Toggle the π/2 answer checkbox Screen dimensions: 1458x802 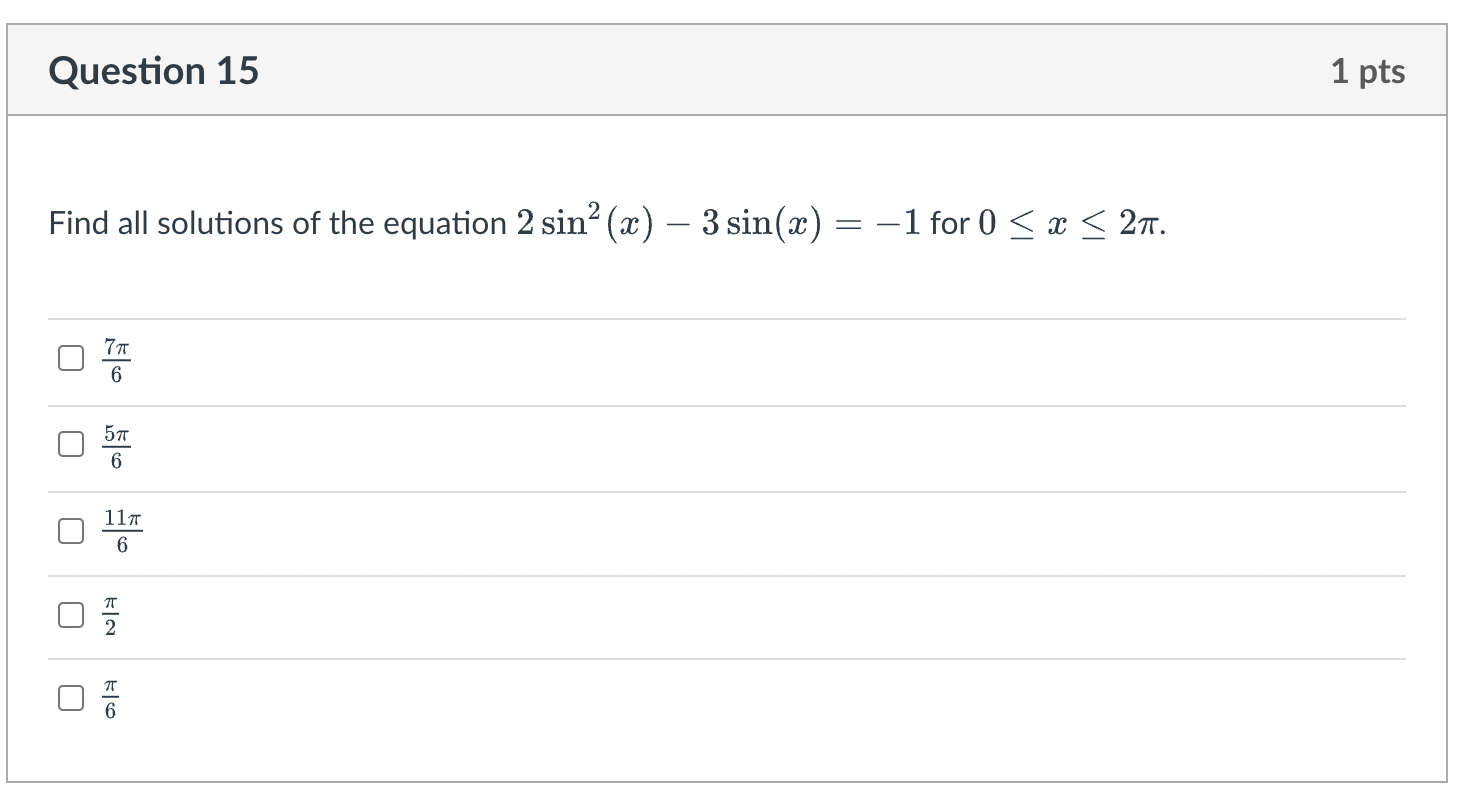(x=69, y=615)
